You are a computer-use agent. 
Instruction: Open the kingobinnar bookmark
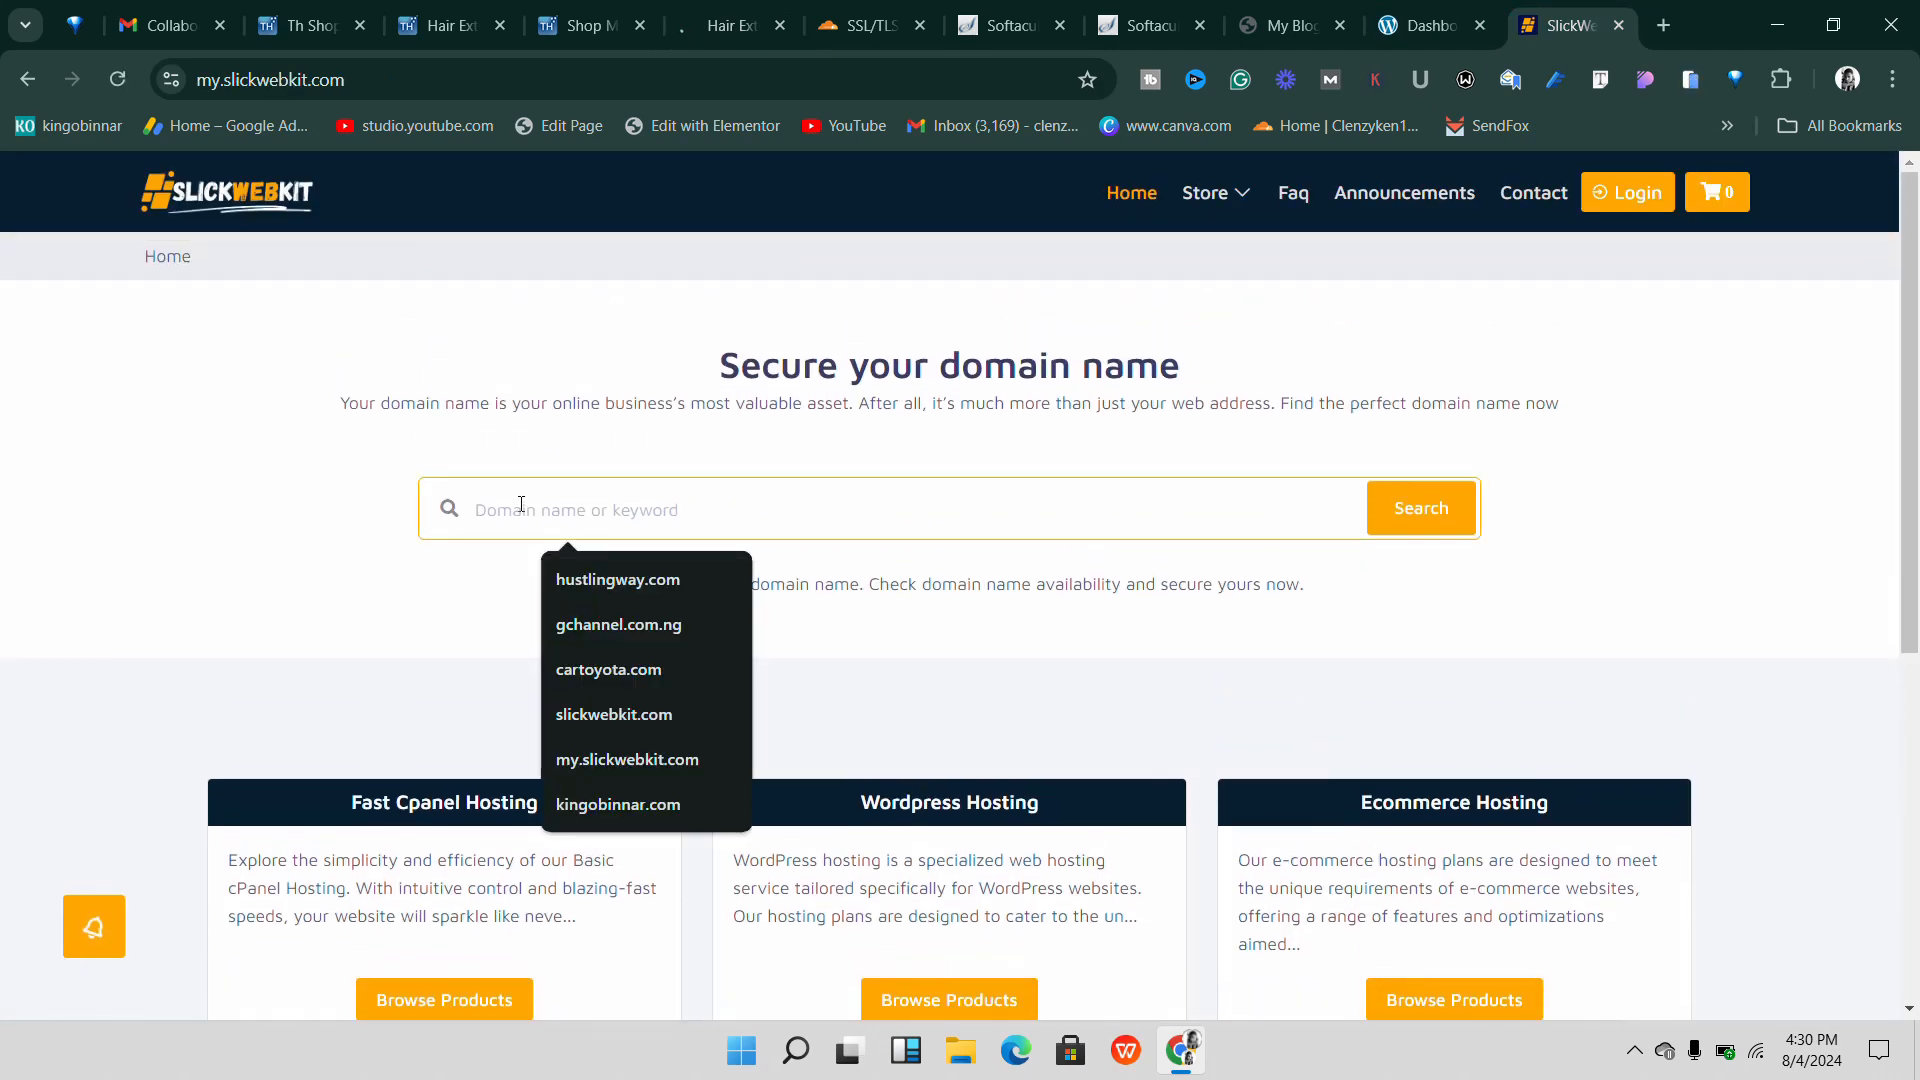coord(68,126)
